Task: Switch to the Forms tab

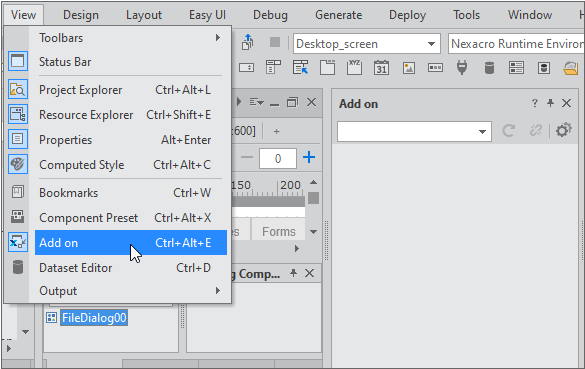Action: pyautogui.click(x=278, y=231)
